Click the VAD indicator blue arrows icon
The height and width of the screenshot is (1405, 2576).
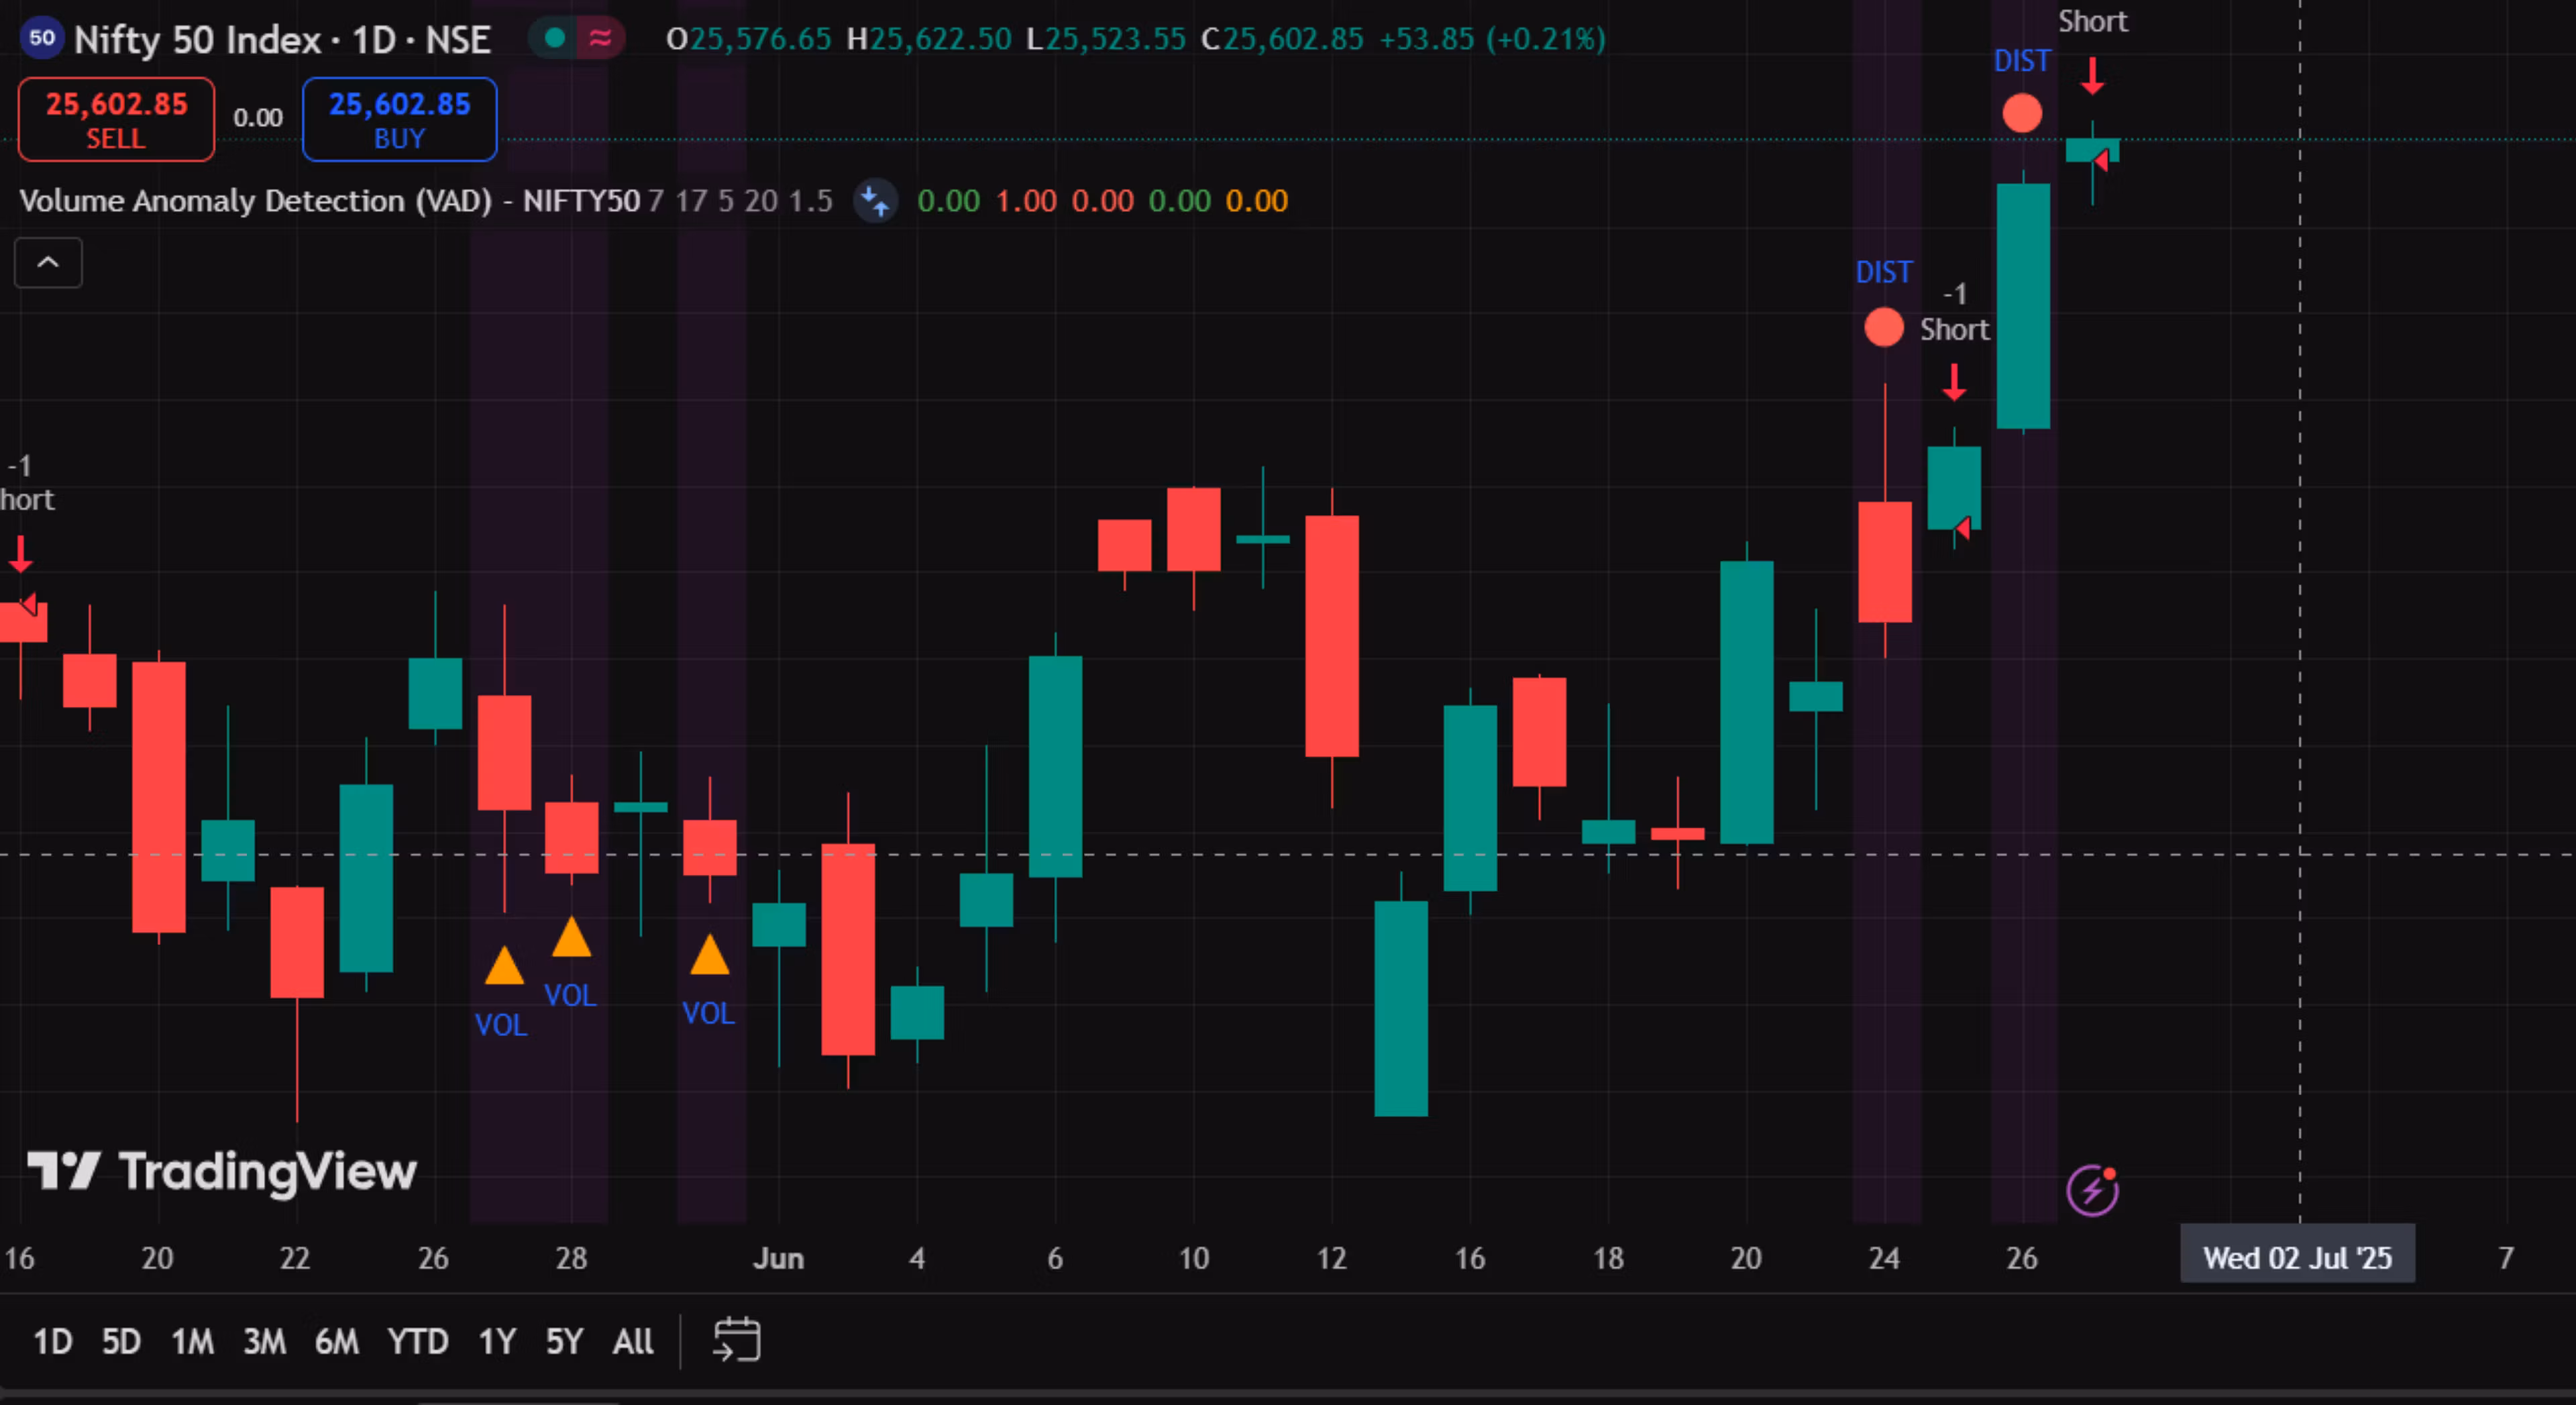click(x=875, y=200)
